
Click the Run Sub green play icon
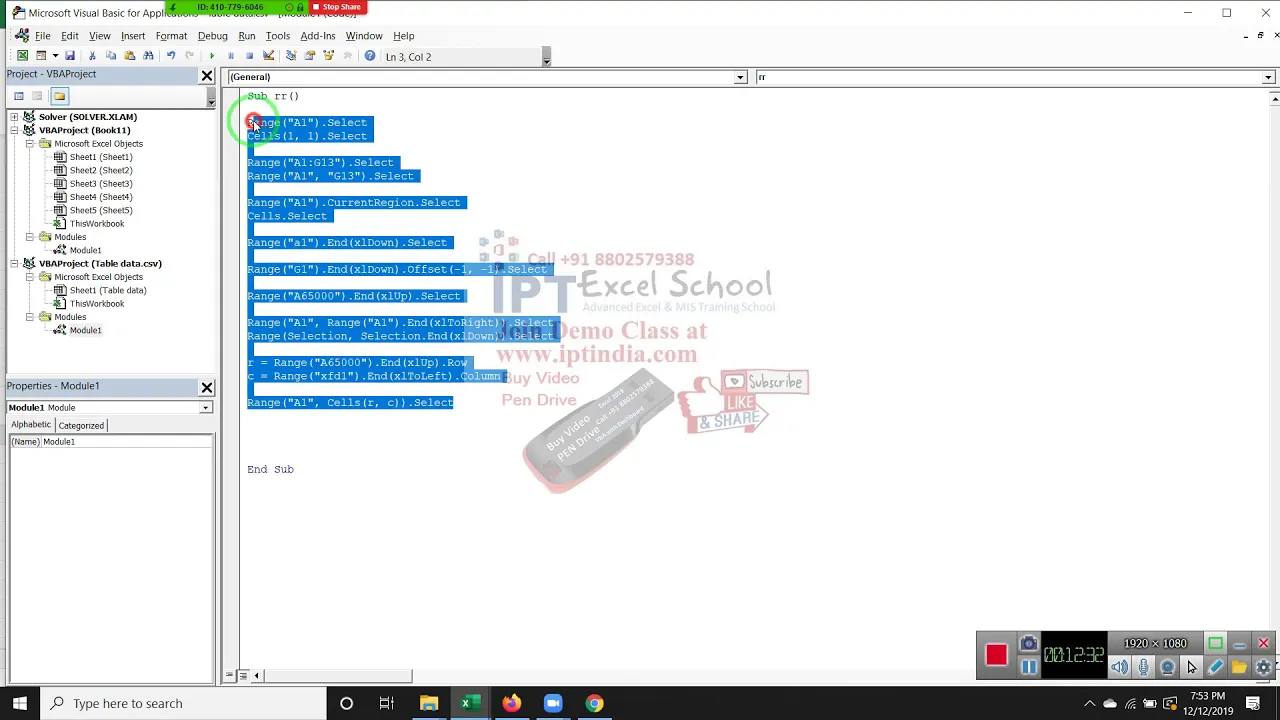tap(211, 56)
